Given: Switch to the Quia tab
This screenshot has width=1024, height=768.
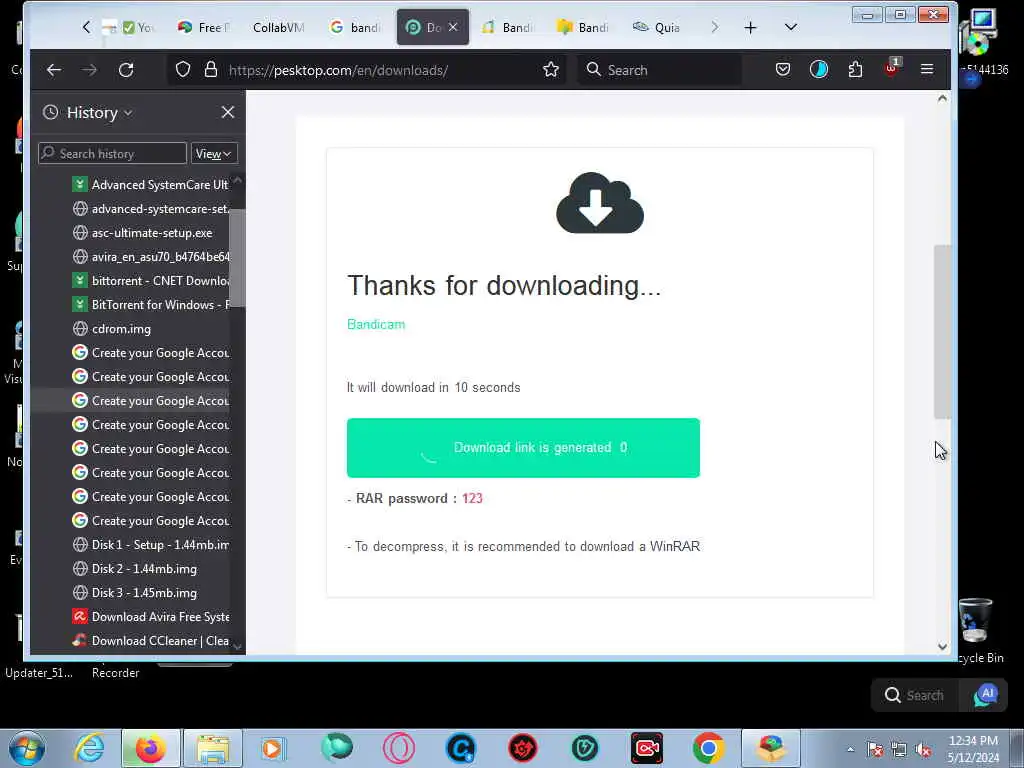Looking at the screenshot, I should pyautogui.click(x=657, y=27).
